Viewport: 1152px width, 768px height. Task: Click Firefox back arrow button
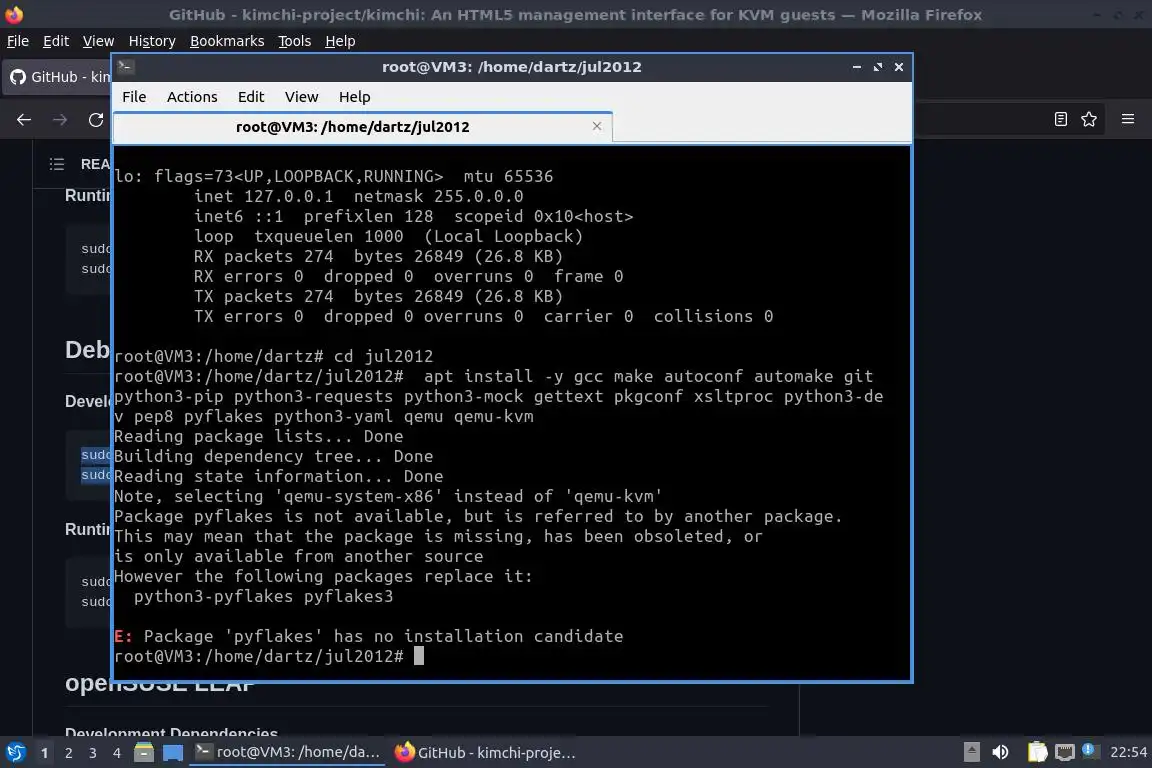coord(24,120)
